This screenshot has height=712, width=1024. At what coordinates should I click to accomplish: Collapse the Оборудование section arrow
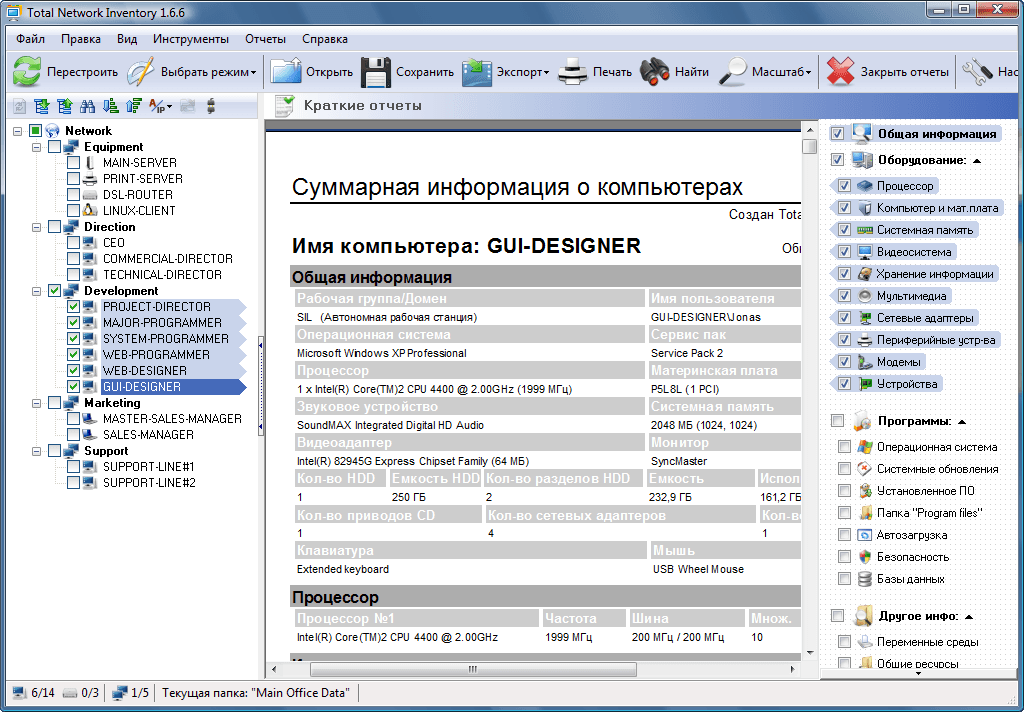[x=977, y=161]
